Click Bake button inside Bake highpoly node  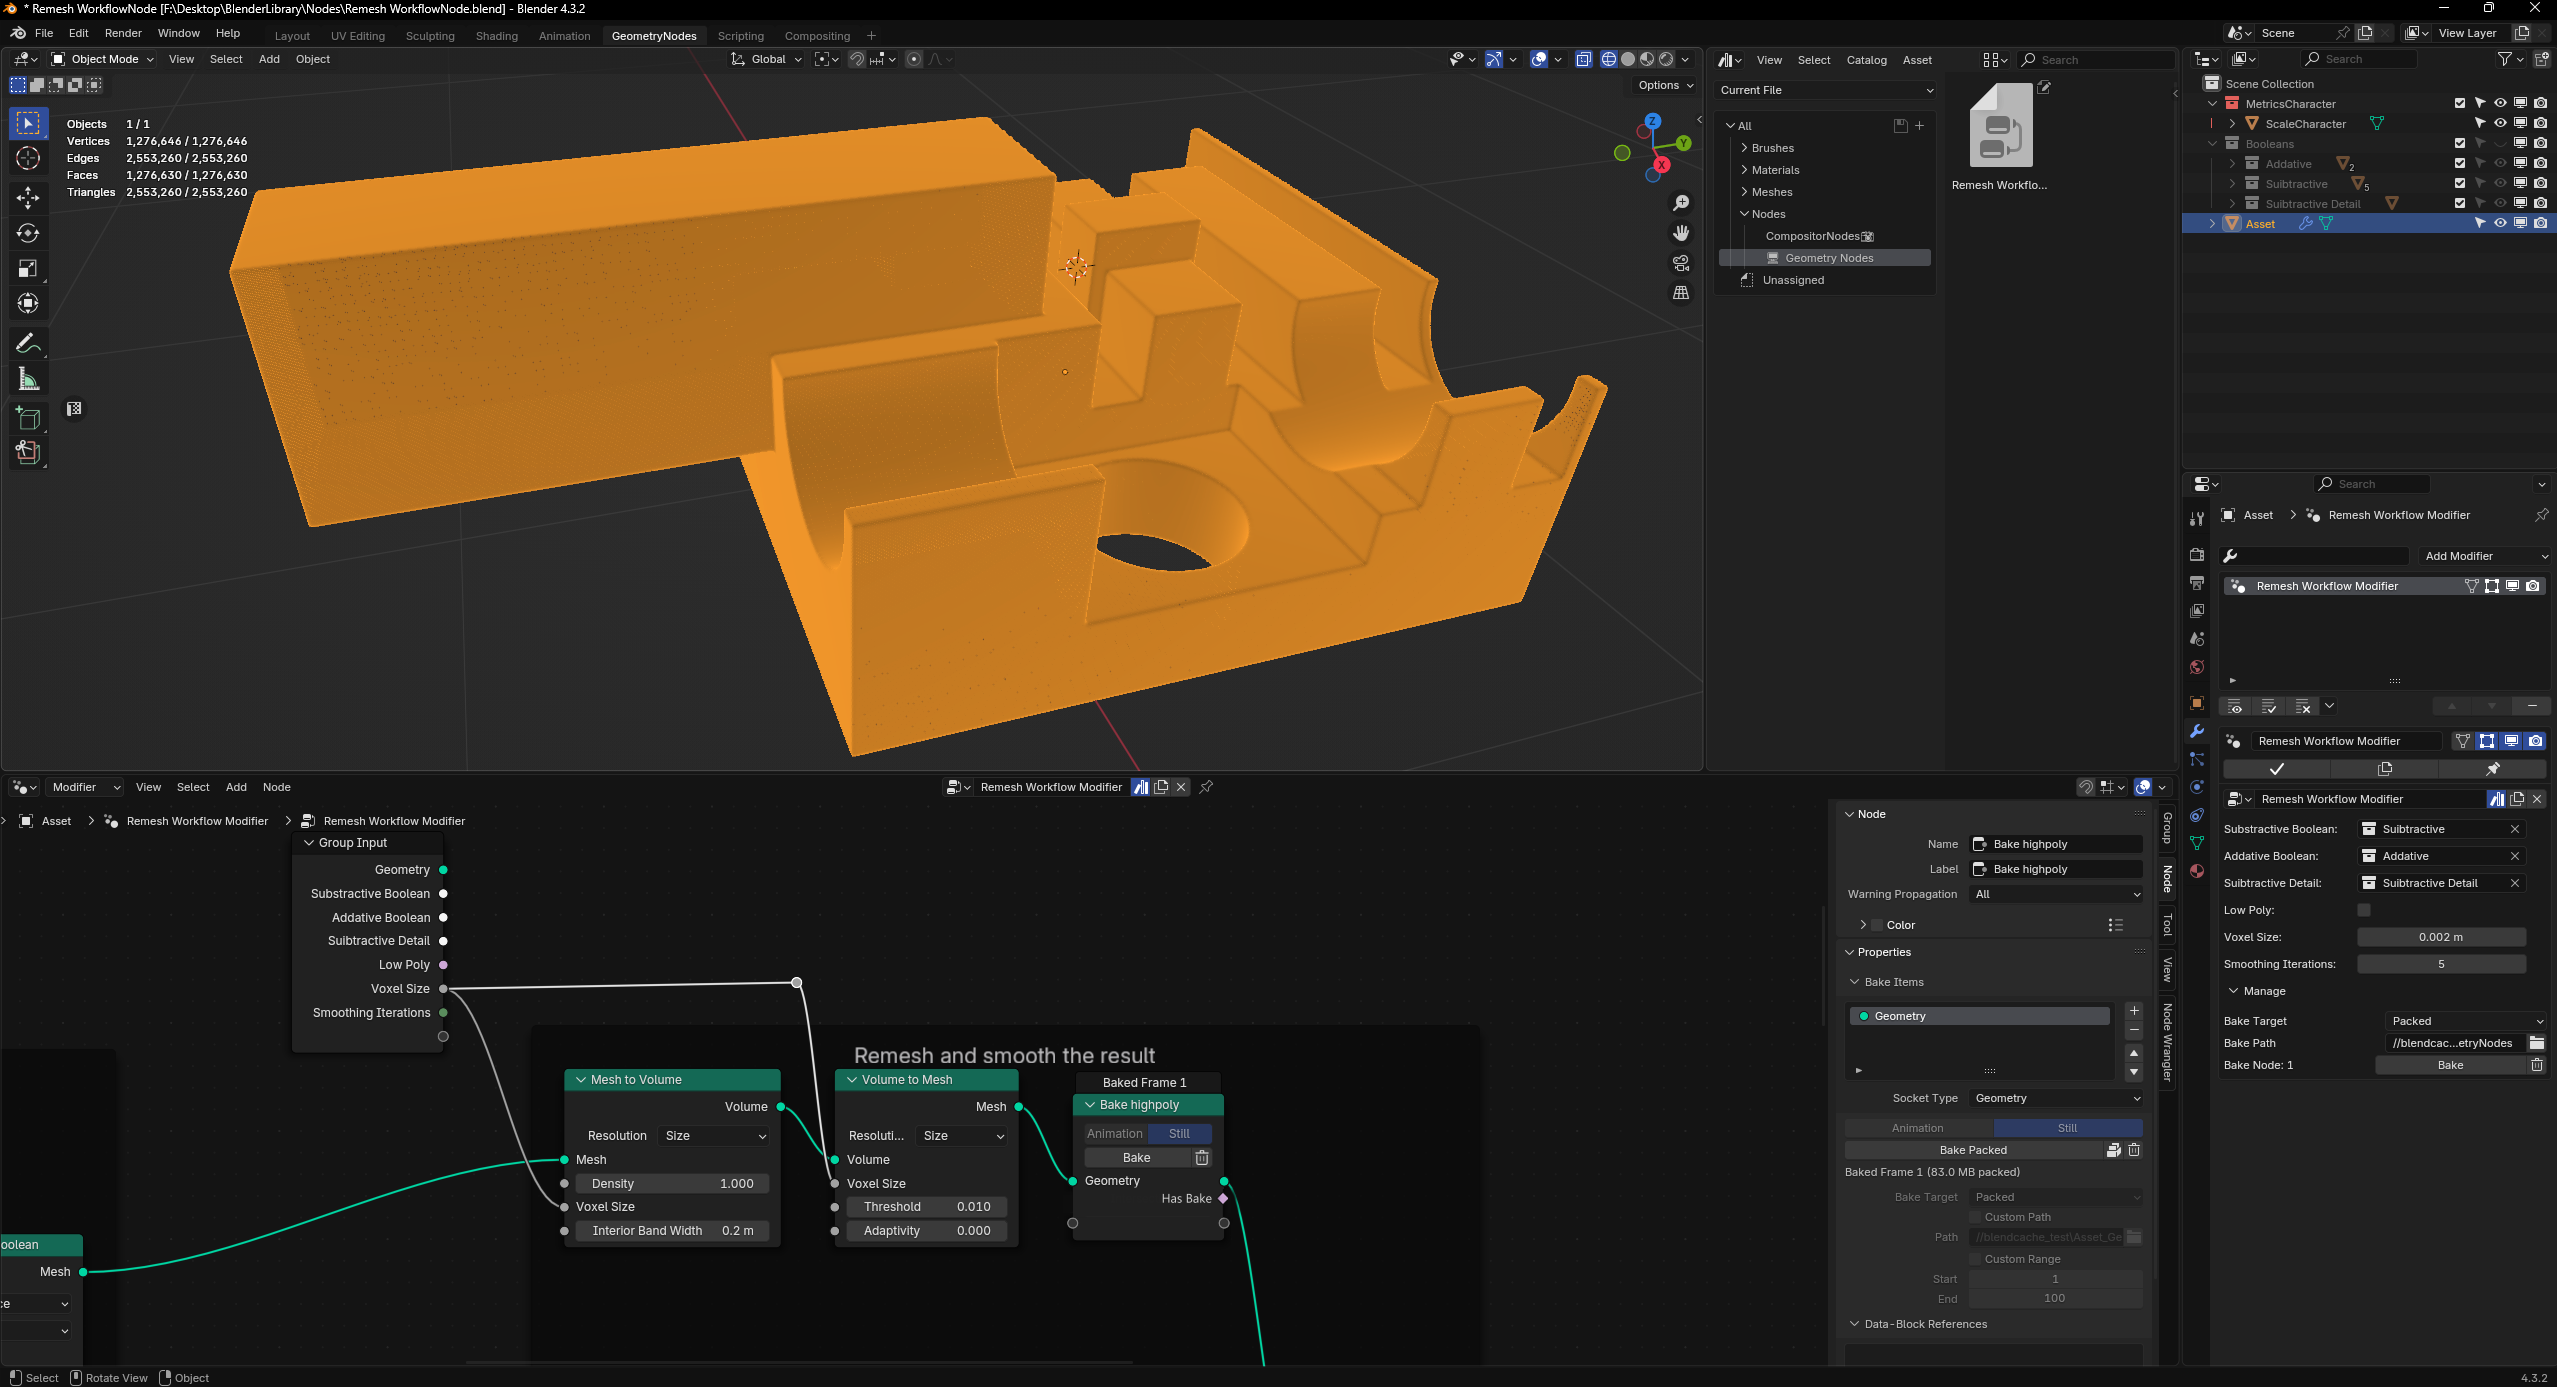(x=1137, y=1158)
